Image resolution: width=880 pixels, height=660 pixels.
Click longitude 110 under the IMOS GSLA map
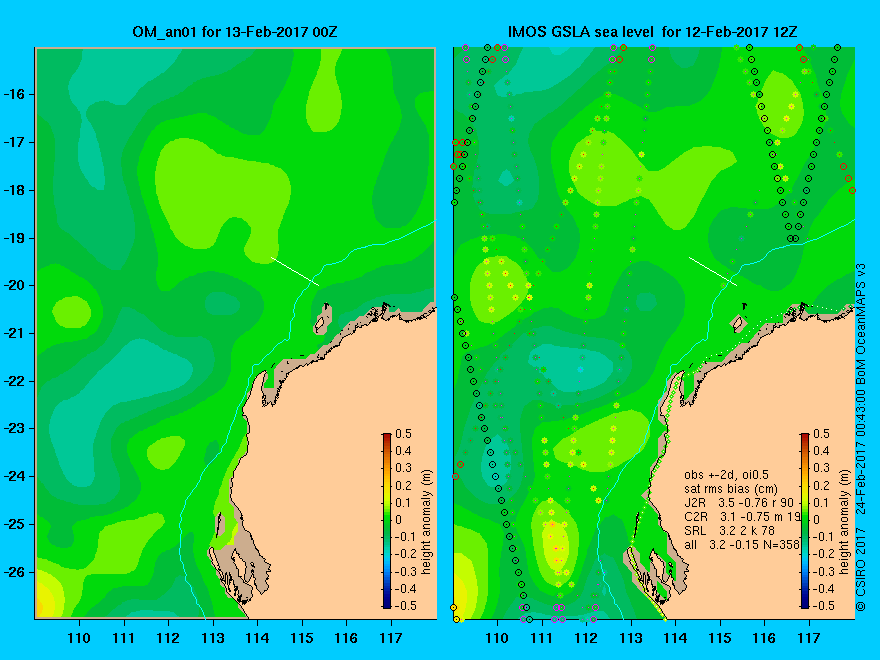tap(497, 638)
